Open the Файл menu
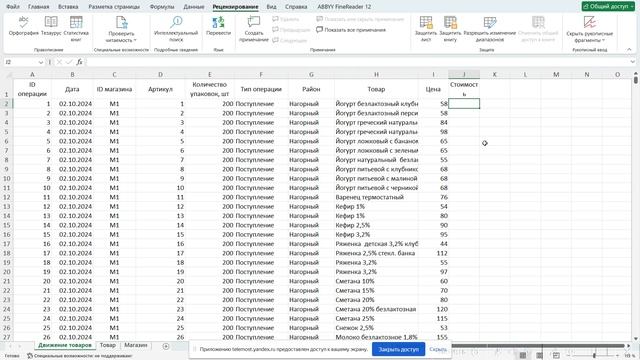Viewport: 640px width, 360px height. [x=13, y=7]
